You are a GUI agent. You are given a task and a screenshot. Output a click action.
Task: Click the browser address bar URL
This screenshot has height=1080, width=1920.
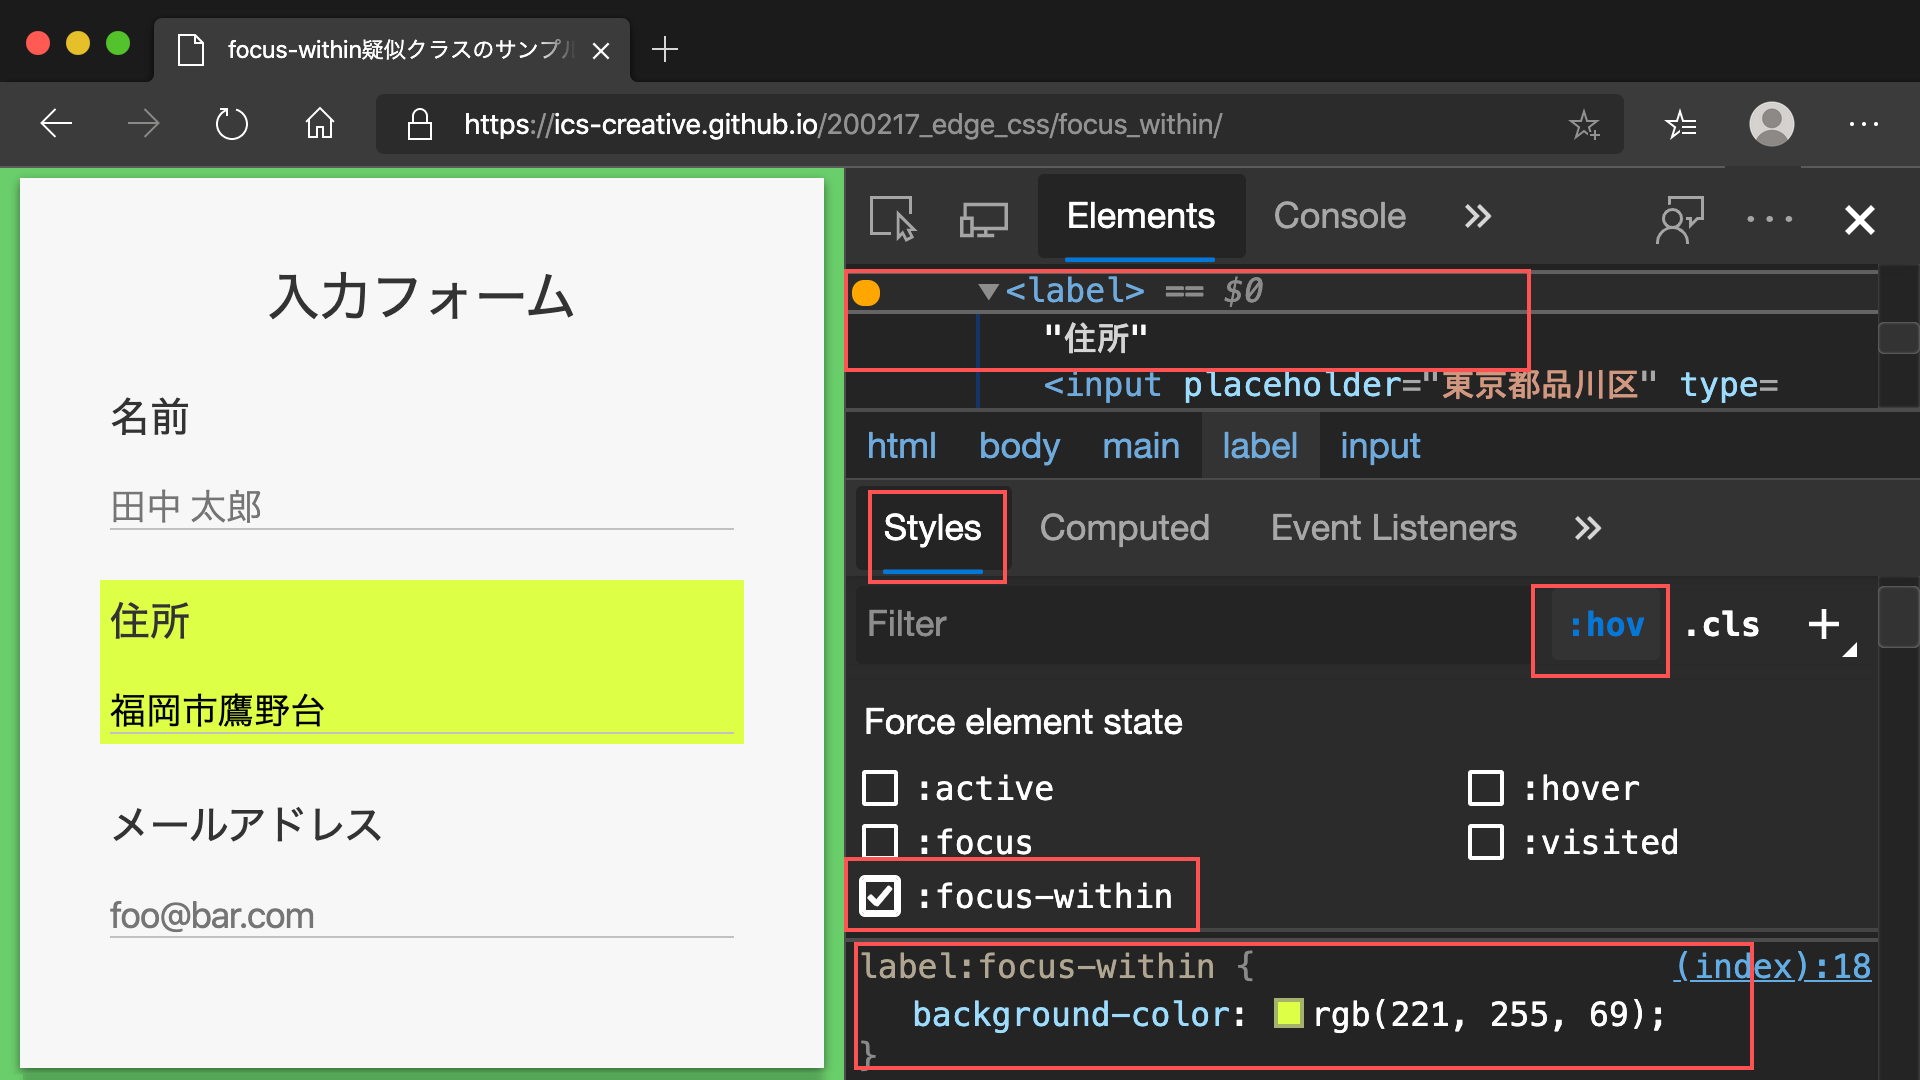pos(842,124)
